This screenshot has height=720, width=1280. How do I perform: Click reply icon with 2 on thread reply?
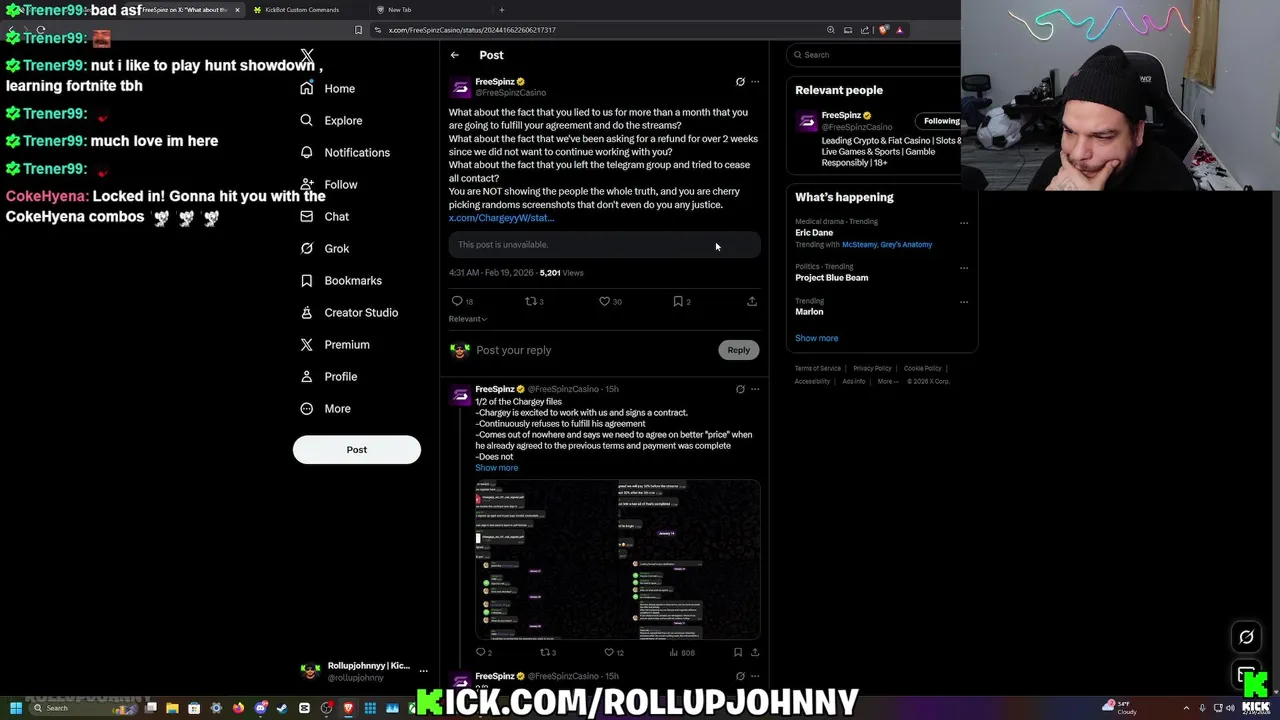click(481, 653)
